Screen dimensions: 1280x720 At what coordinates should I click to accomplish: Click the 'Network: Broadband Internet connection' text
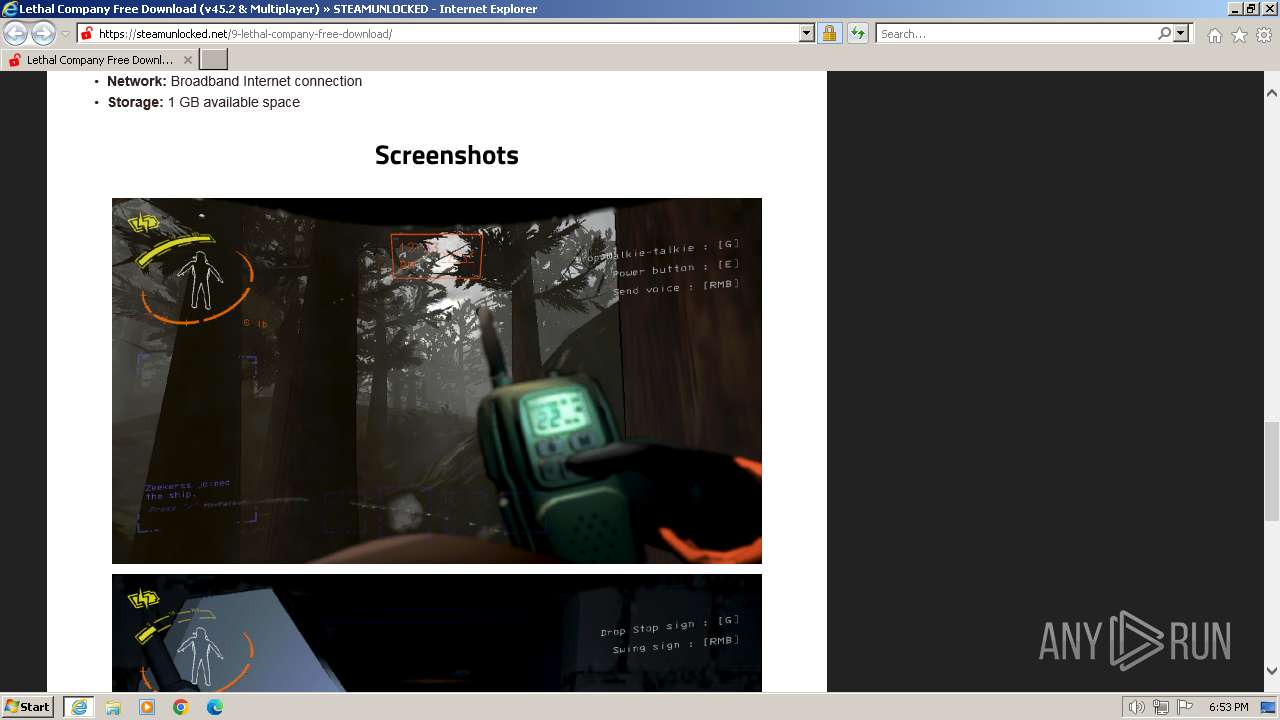click(x=235, y=81)
